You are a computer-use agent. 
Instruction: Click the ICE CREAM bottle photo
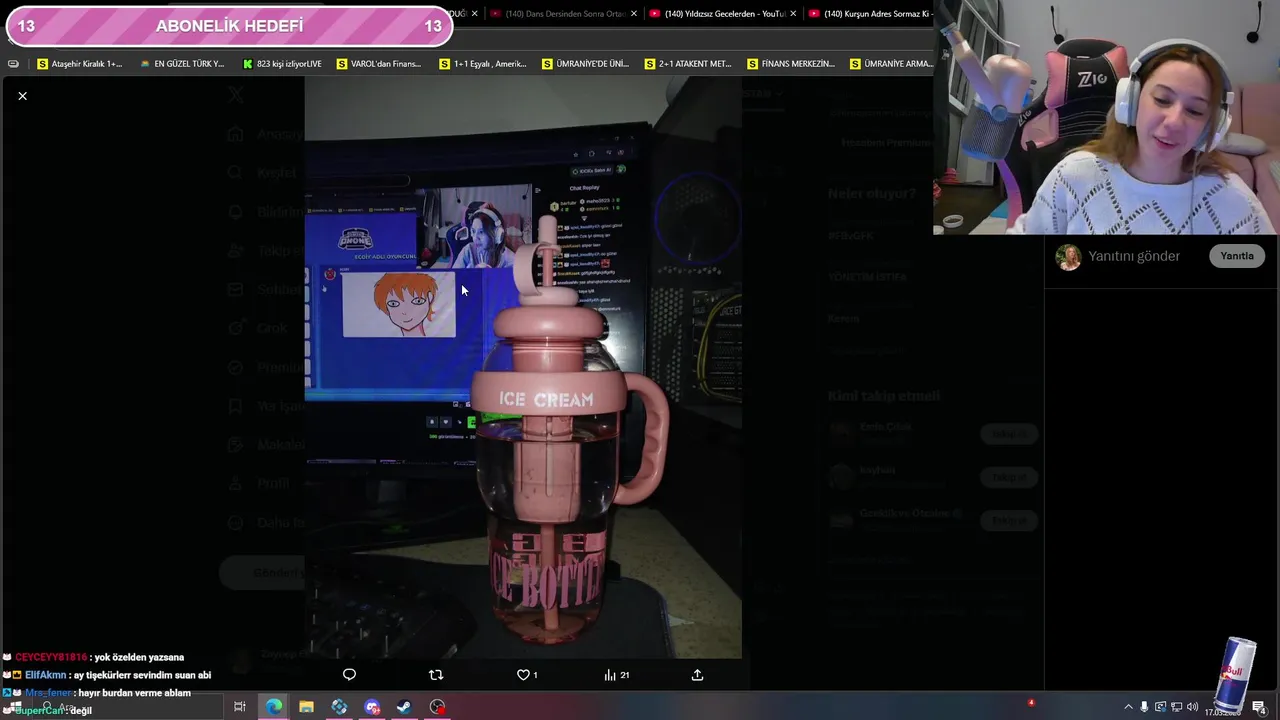(x=523, y=368)
